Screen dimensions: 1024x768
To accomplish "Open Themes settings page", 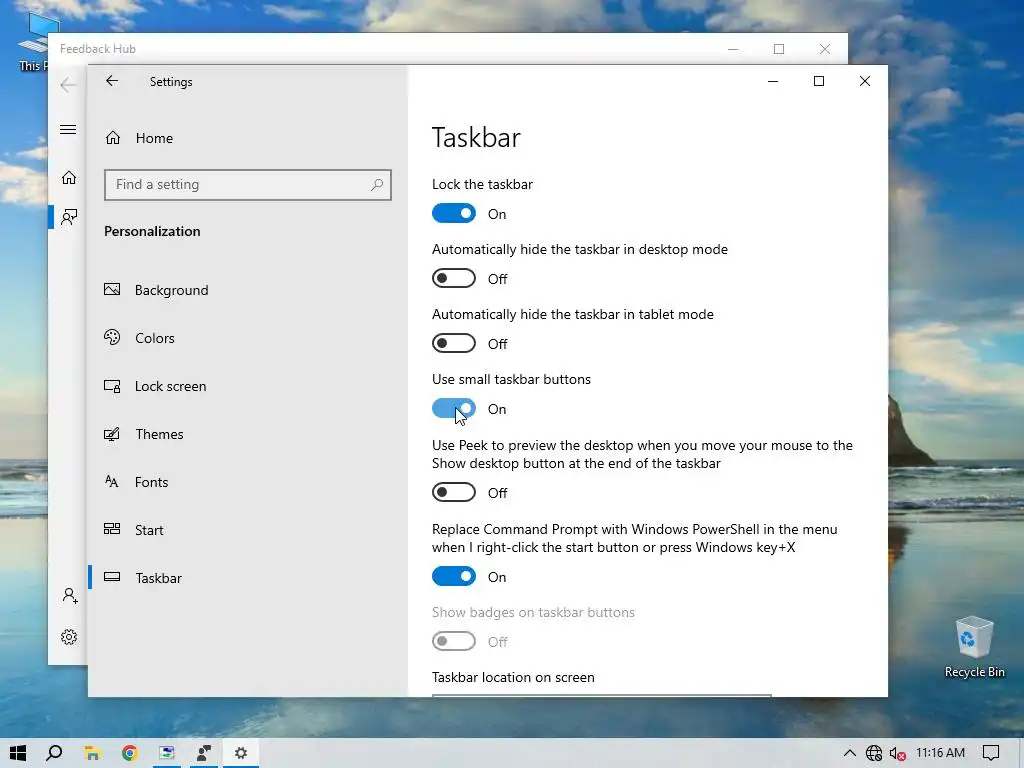I will click(x=159, y=434).
